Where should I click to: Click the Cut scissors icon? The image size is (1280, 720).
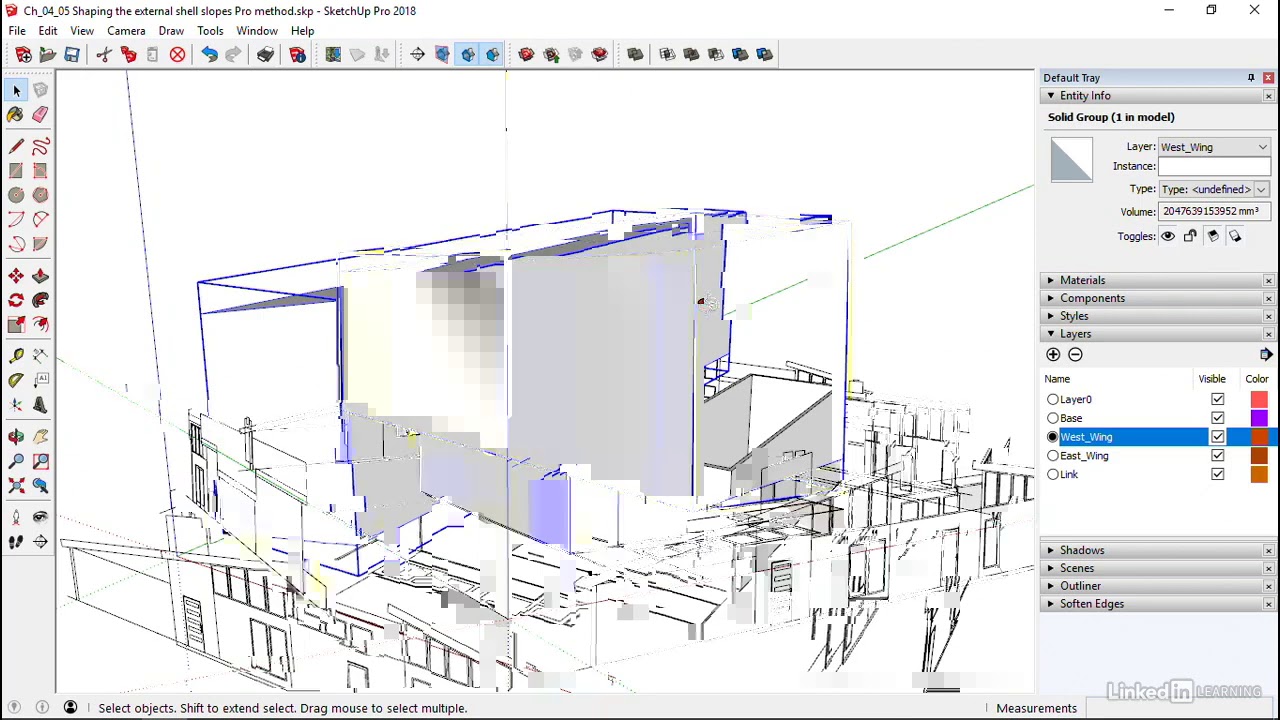[x=104, y=54]
